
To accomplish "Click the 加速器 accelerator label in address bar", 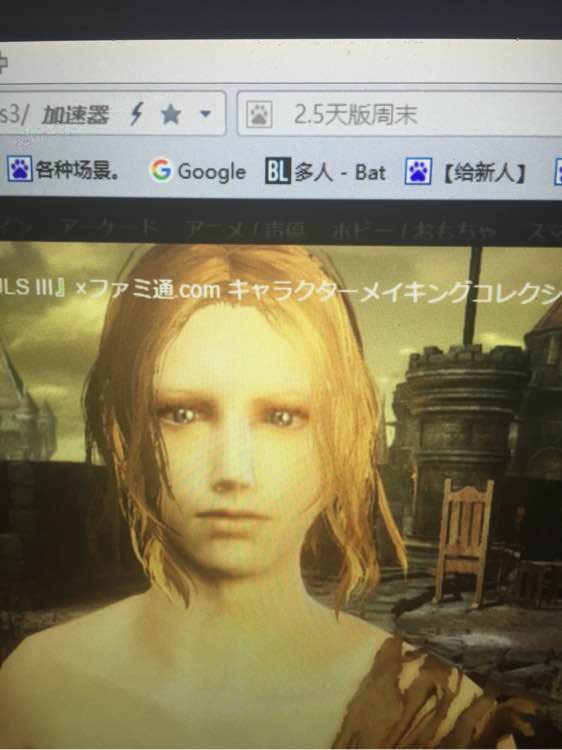I will pos(75,114).
